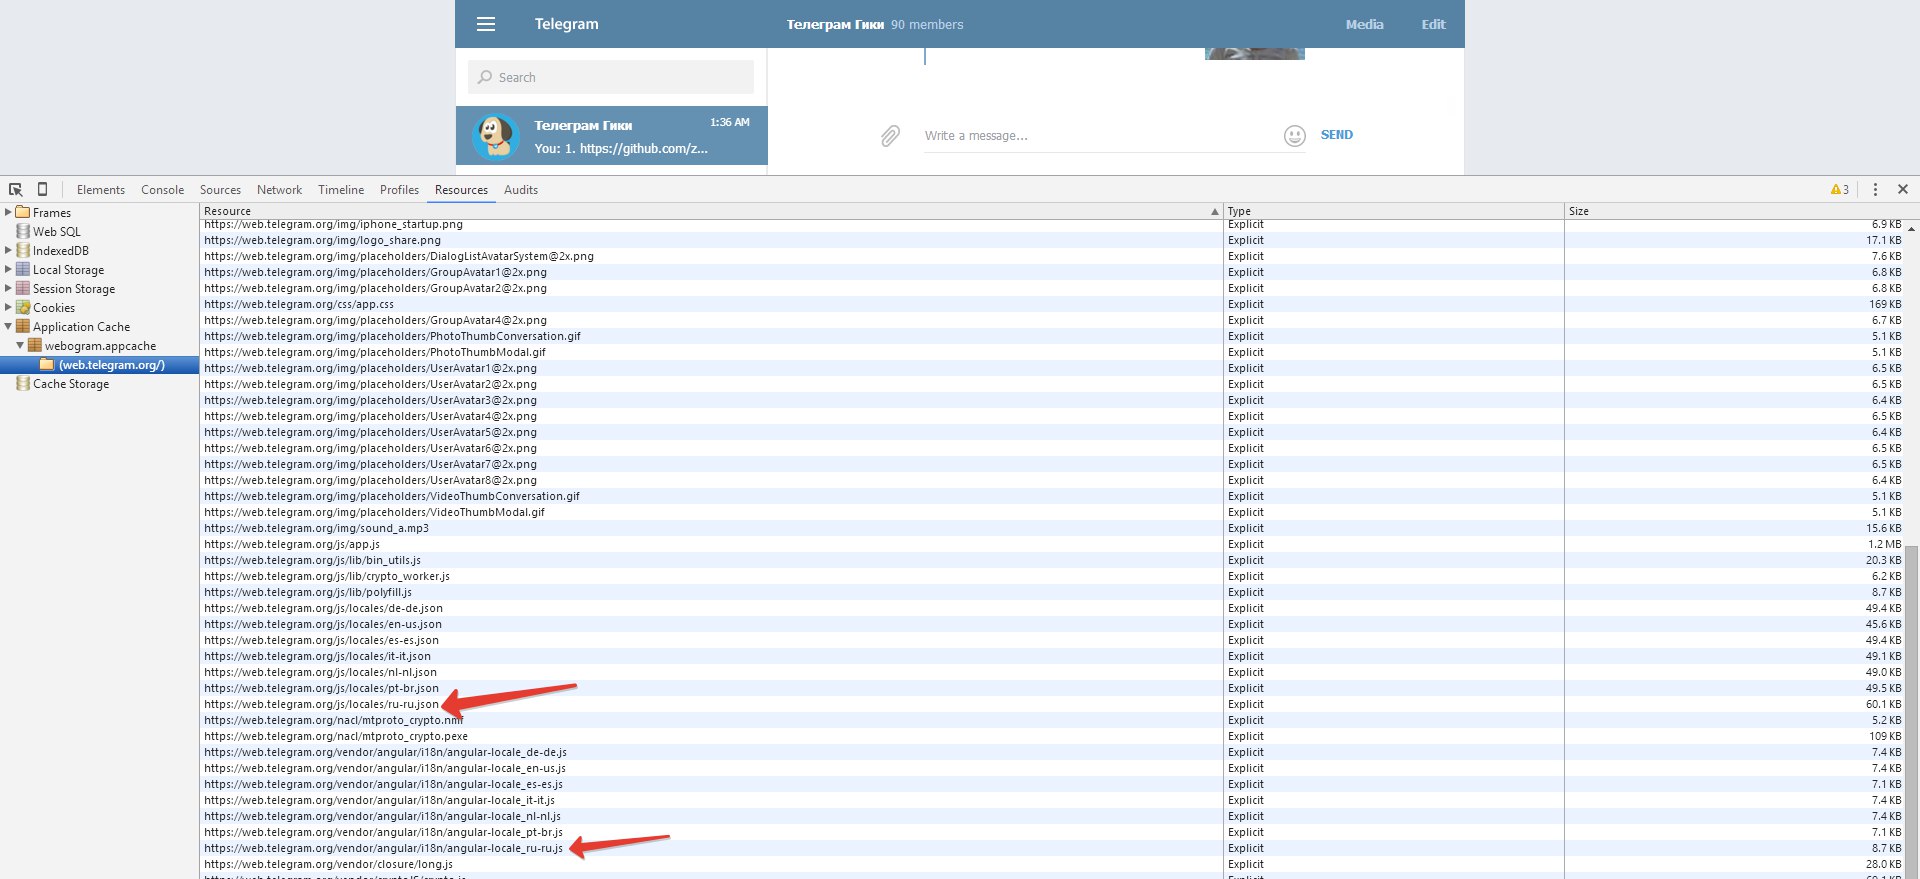The image size is (1920, 879).
Task: Collapse the Application Cache tree node
Action: pos(8,326)
